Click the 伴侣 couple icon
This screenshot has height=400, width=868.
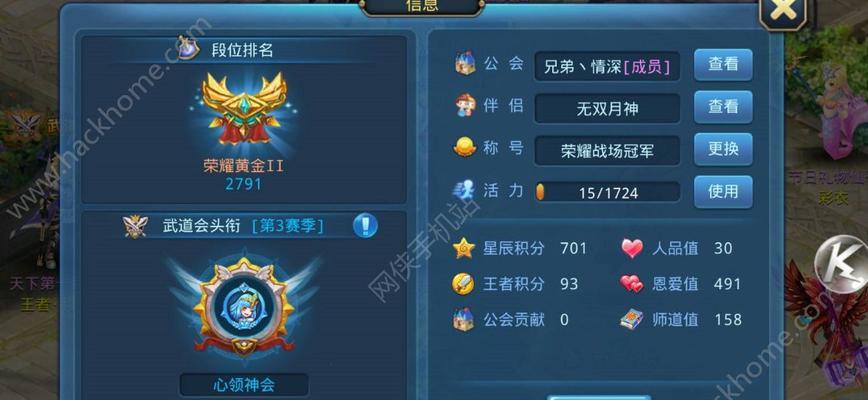(x=465, y=105)
